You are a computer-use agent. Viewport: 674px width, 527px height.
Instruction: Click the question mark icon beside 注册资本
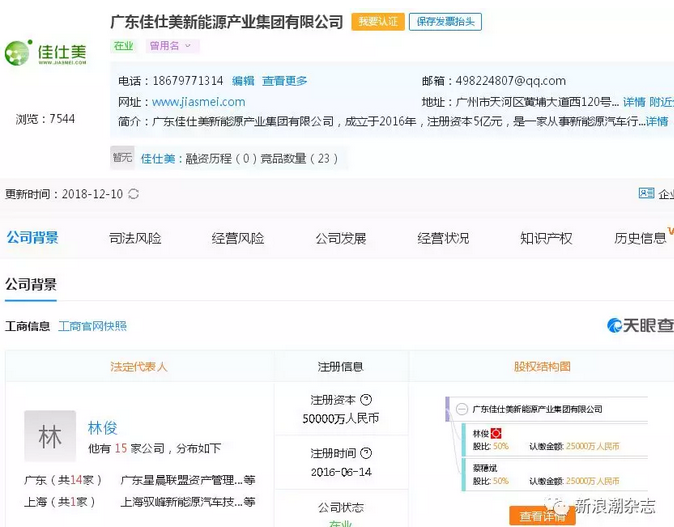coord(366,400)
